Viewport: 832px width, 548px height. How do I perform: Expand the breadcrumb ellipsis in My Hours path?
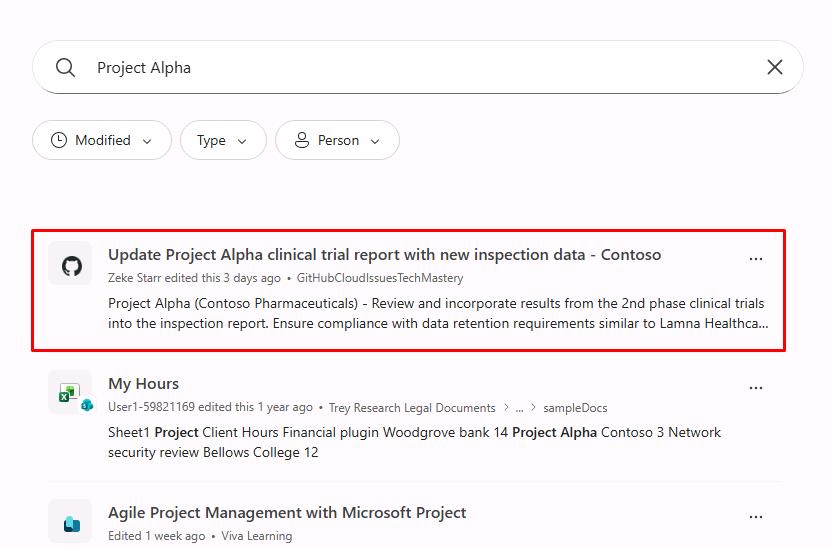(x=519, y=407)
